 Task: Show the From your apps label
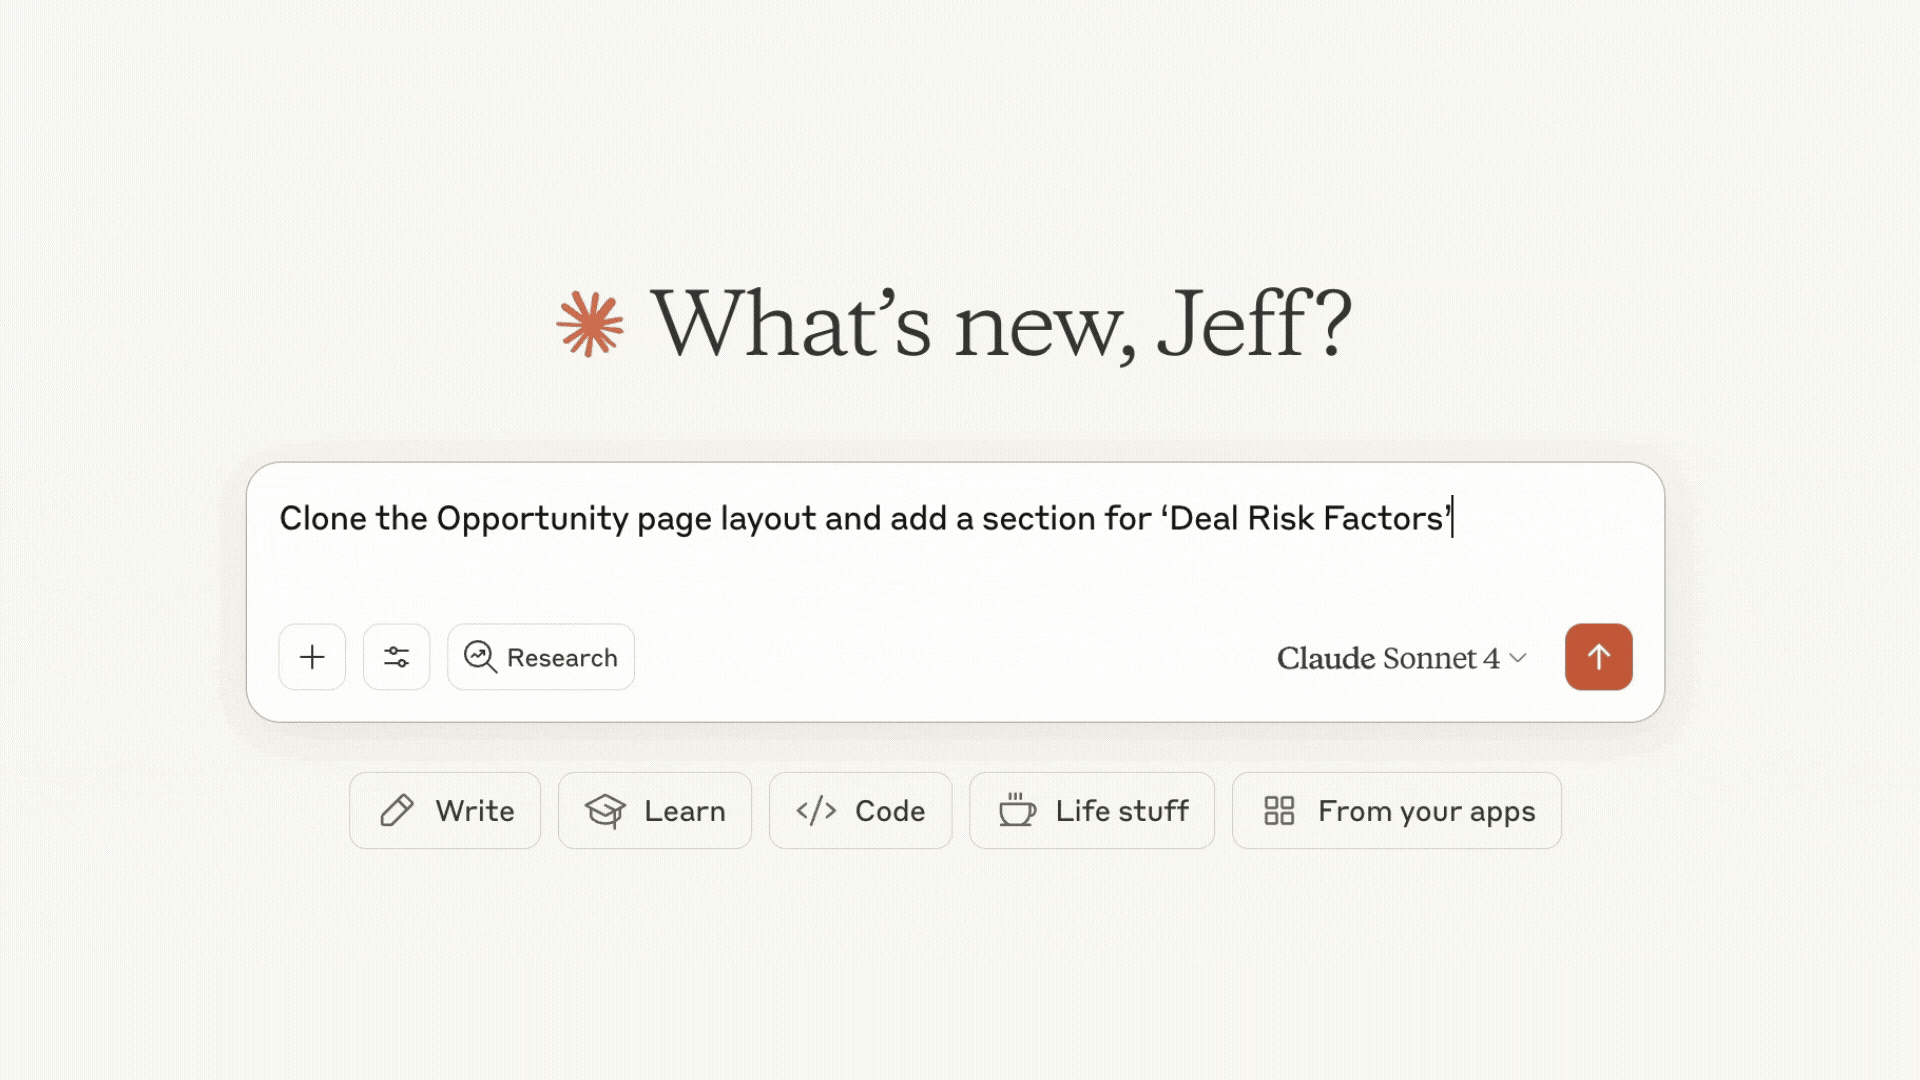tap(1426, 811)
